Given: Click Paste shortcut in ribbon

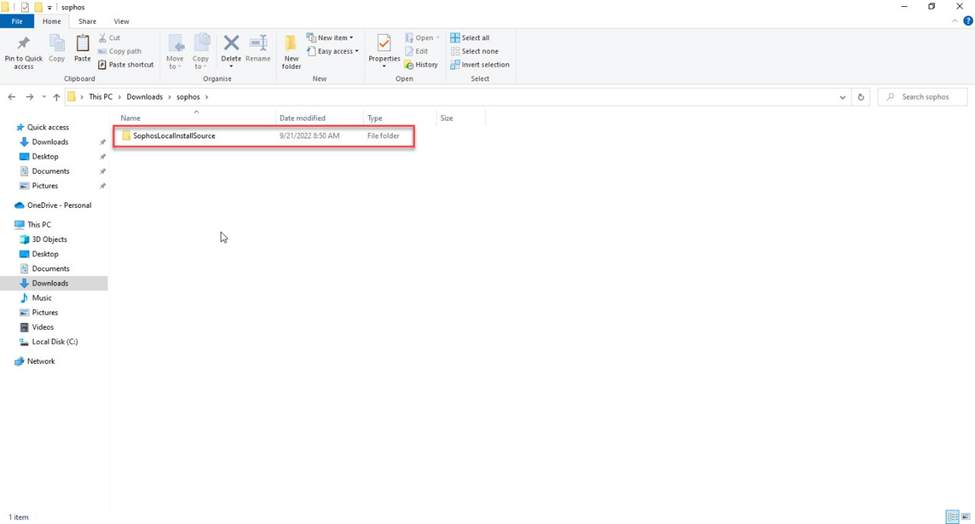Looking at the screenshot, I should pyautogui.click(x=126, y=65).
